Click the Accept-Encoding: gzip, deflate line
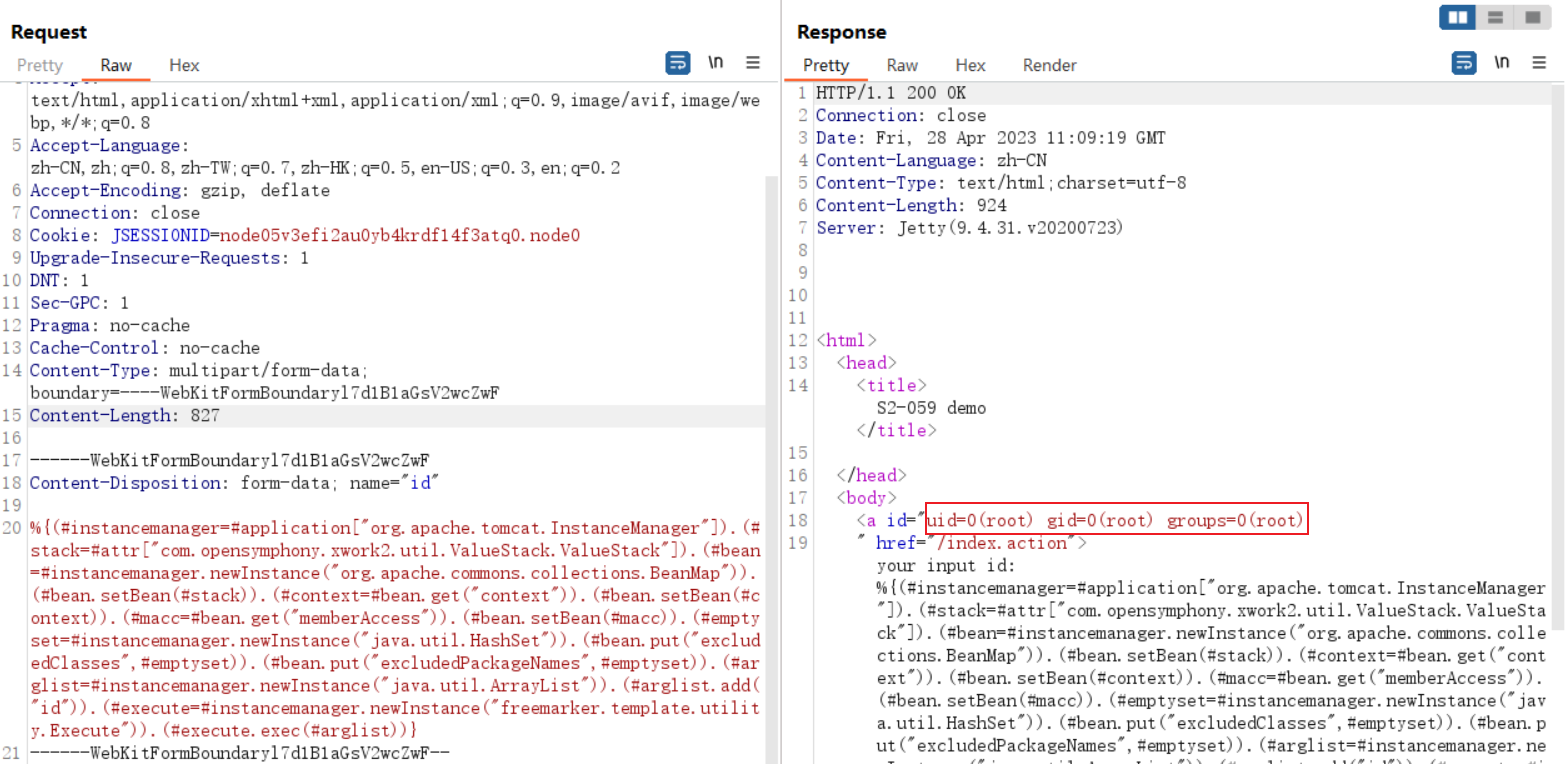 (180, 191)
